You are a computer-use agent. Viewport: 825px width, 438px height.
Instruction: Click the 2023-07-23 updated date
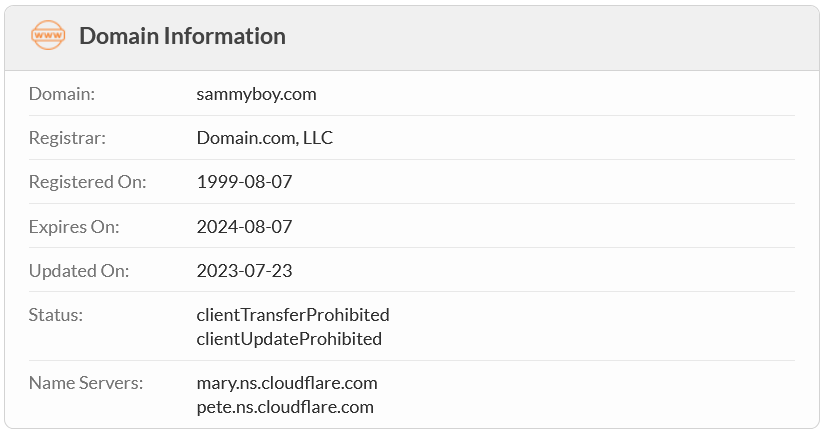tap(244, 271)
